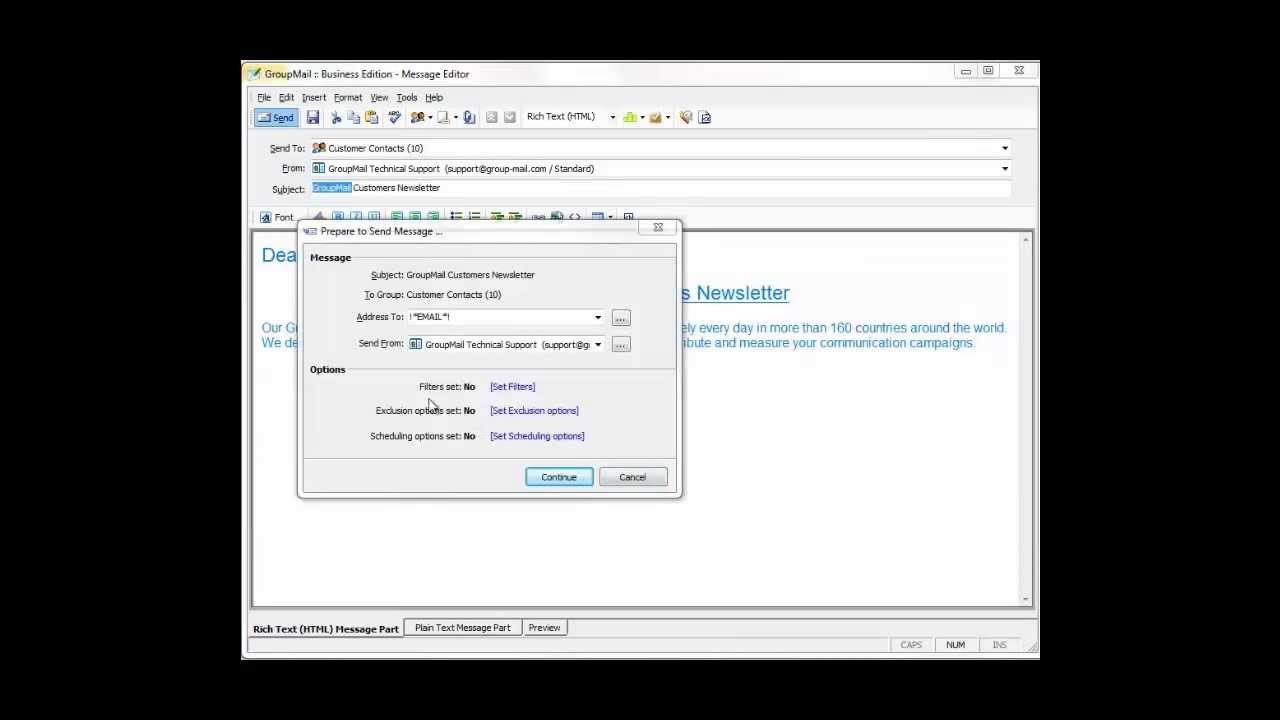Cut selection using the scissors icon
This screenshot has width=1280, height=720.
point(336,118)
